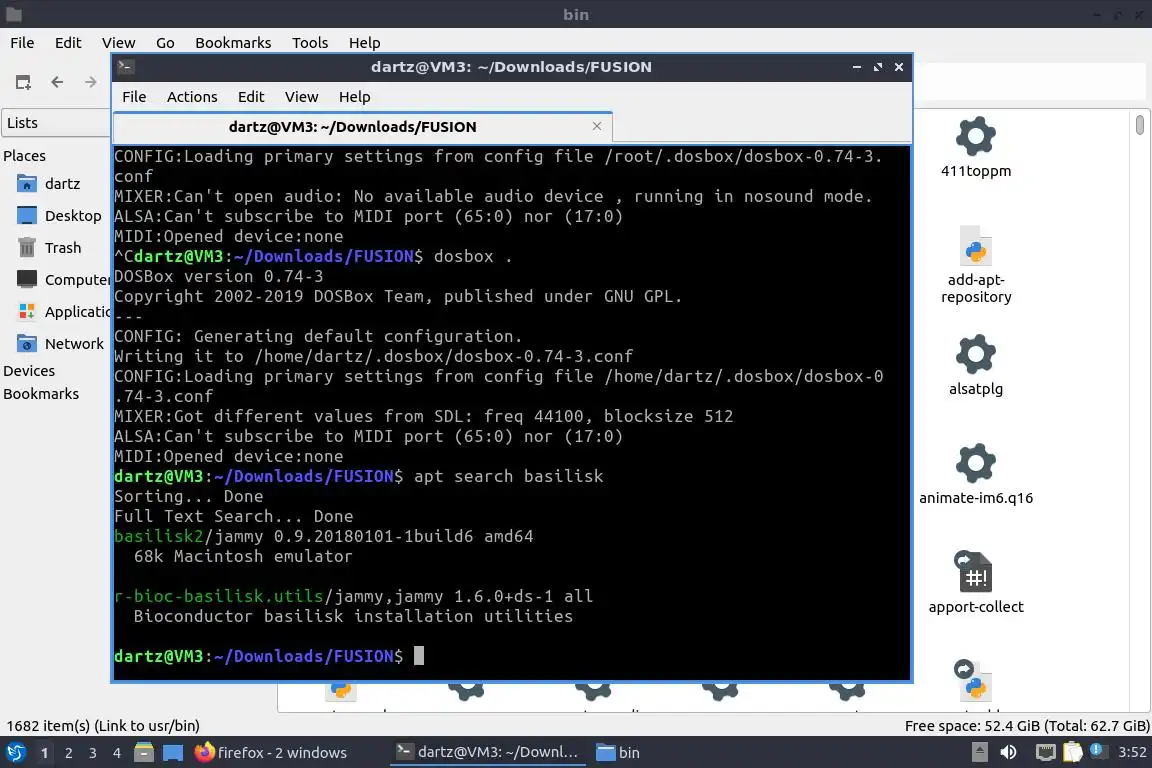Open dartz home folder in Places

point(62,184)
